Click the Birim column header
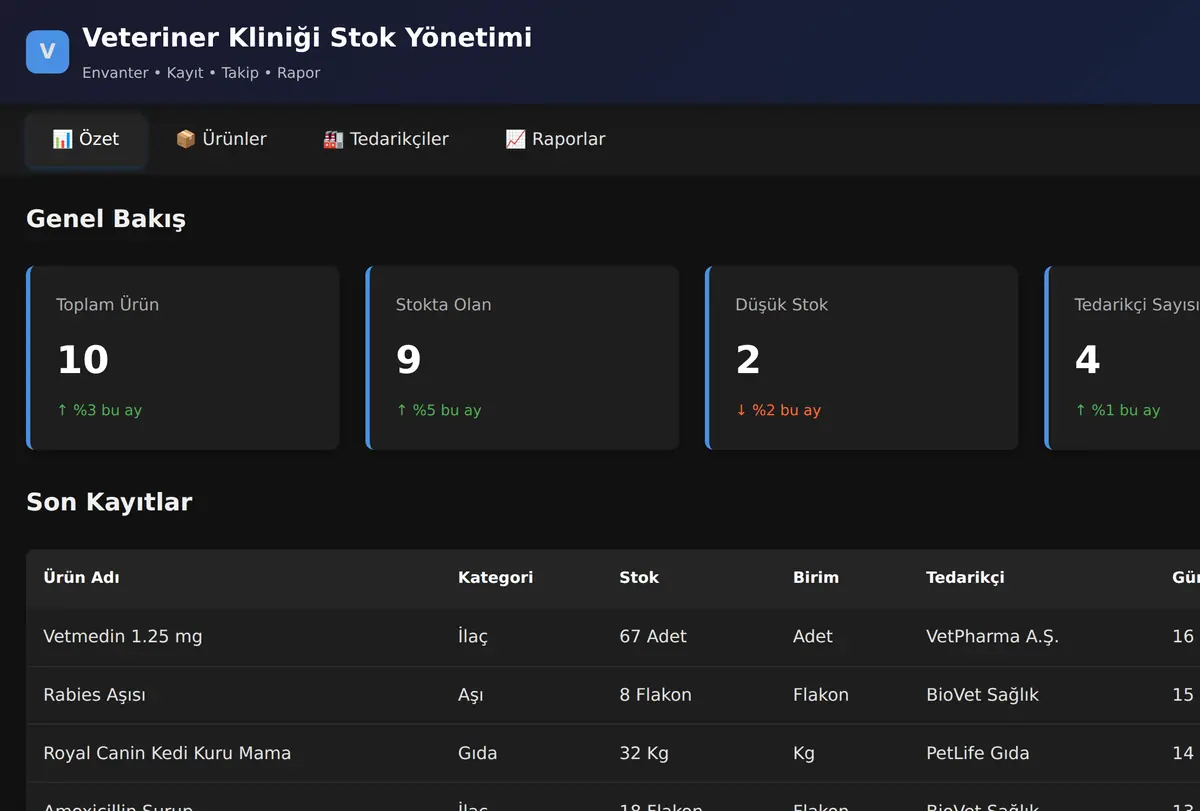 tap(816, 577)
